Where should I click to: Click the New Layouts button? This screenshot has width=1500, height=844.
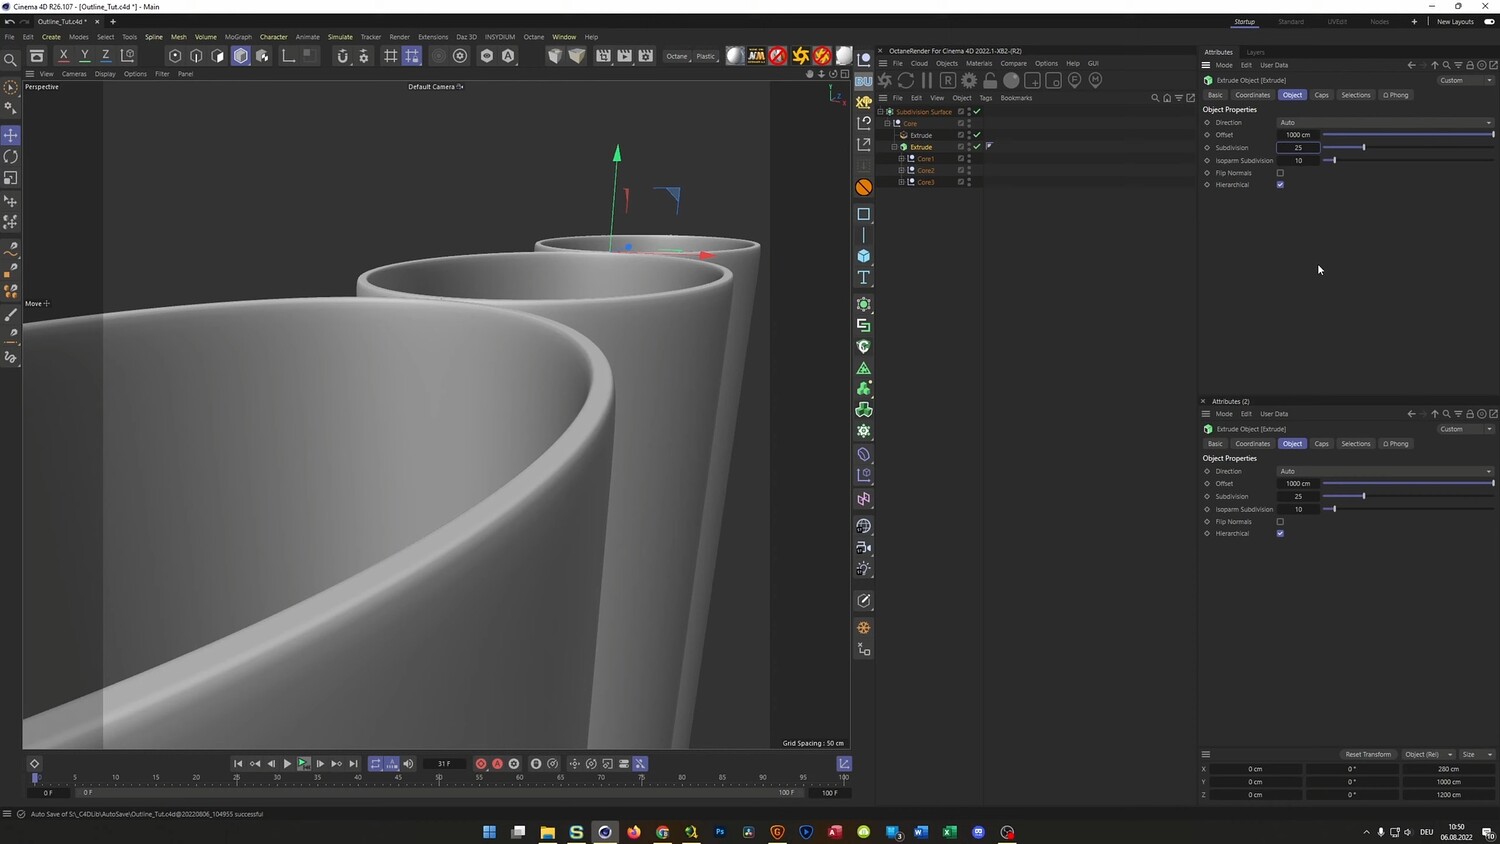pos(1455,21)
